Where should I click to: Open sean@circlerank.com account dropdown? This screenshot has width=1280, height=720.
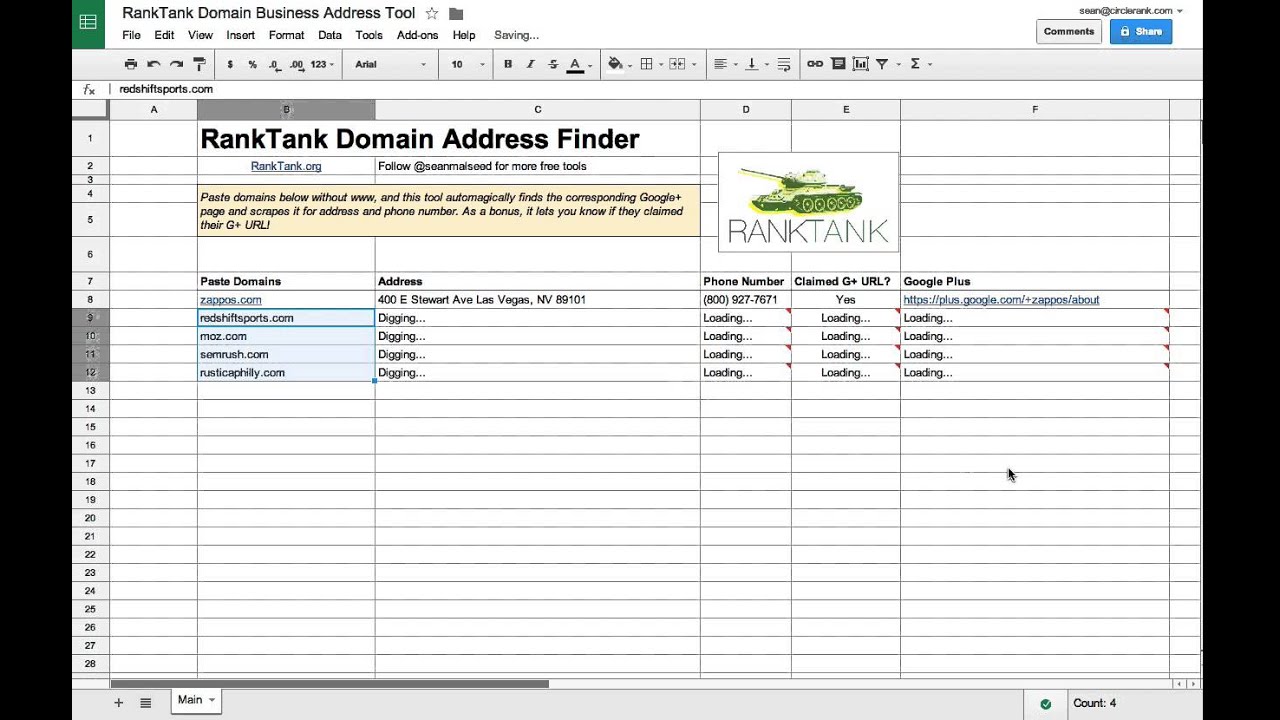(1131, 11)
